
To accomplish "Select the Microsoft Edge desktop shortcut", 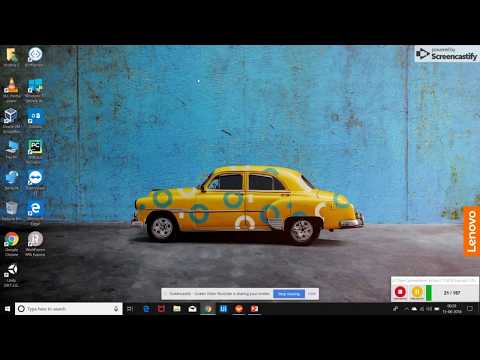I will (x=35, y=213).
